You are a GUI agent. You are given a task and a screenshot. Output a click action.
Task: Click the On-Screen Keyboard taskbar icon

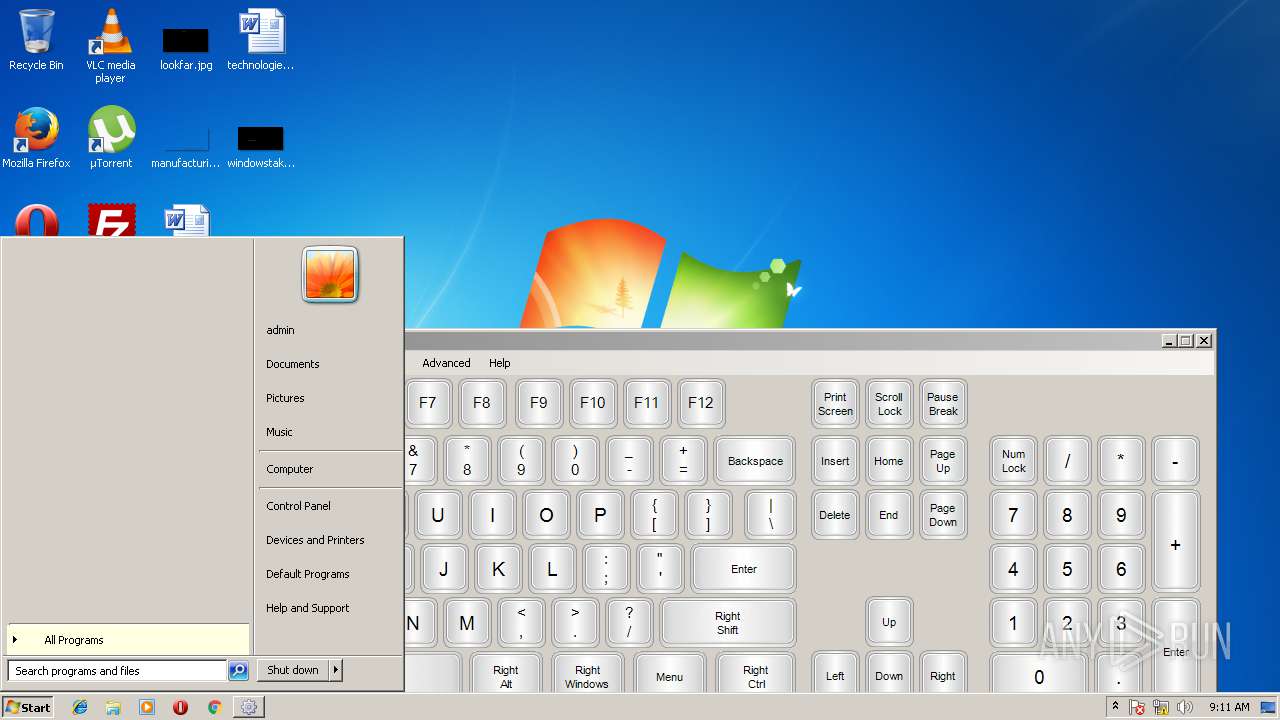click(x=248, y=707)
